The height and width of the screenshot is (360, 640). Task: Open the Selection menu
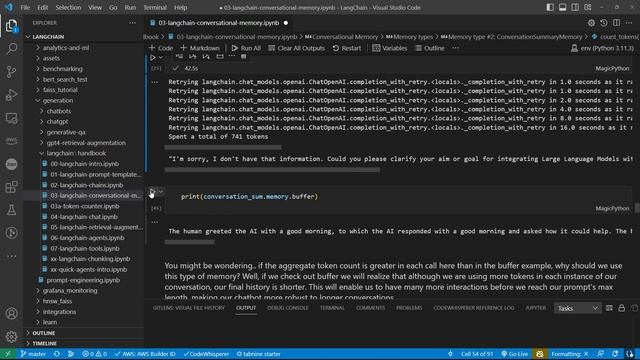[68, 7]
